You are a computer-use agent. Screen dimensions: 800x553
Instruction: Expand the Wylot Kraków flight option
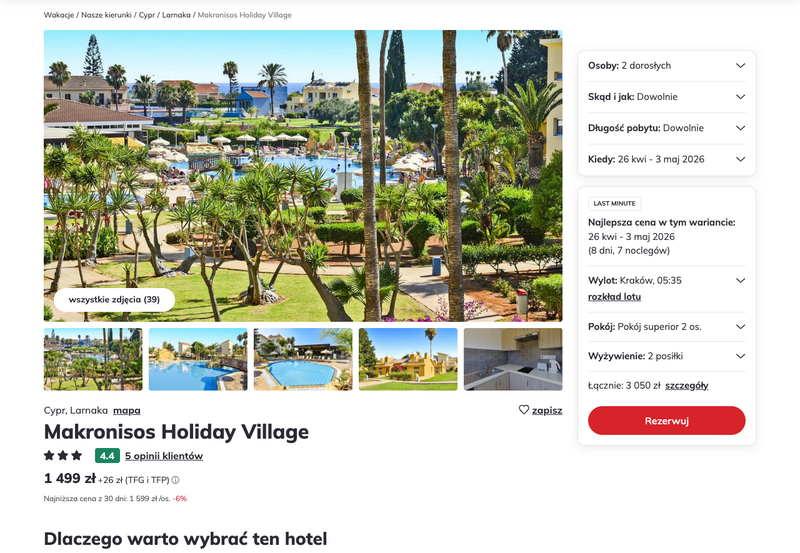[740, 280]
